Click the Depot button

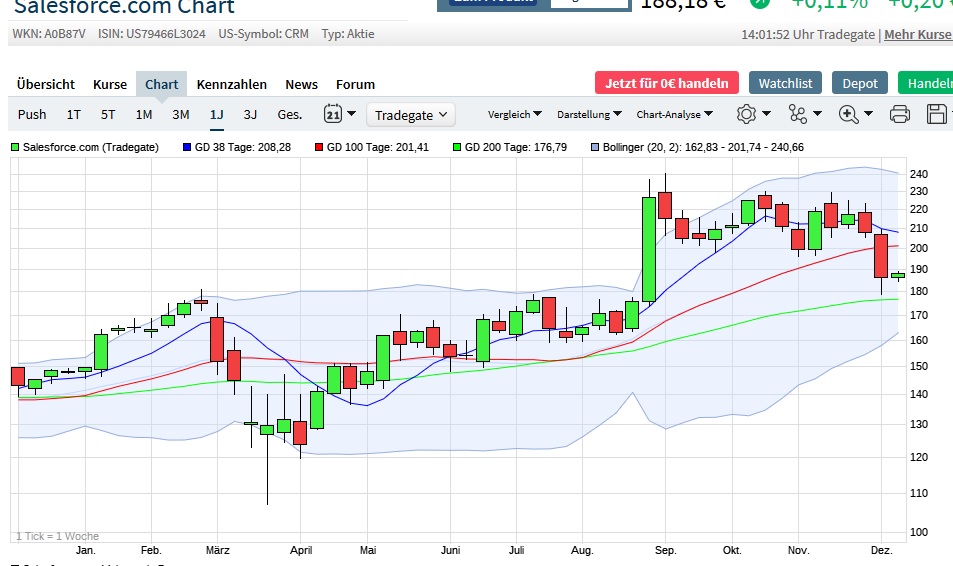coord(860,83)
